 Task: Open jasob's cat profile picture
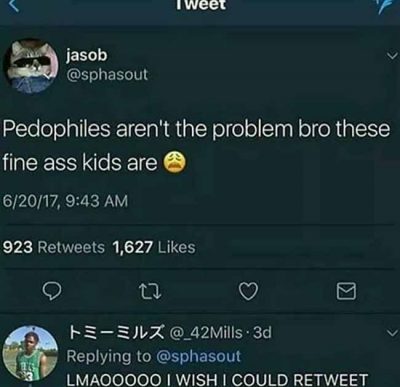31,66
